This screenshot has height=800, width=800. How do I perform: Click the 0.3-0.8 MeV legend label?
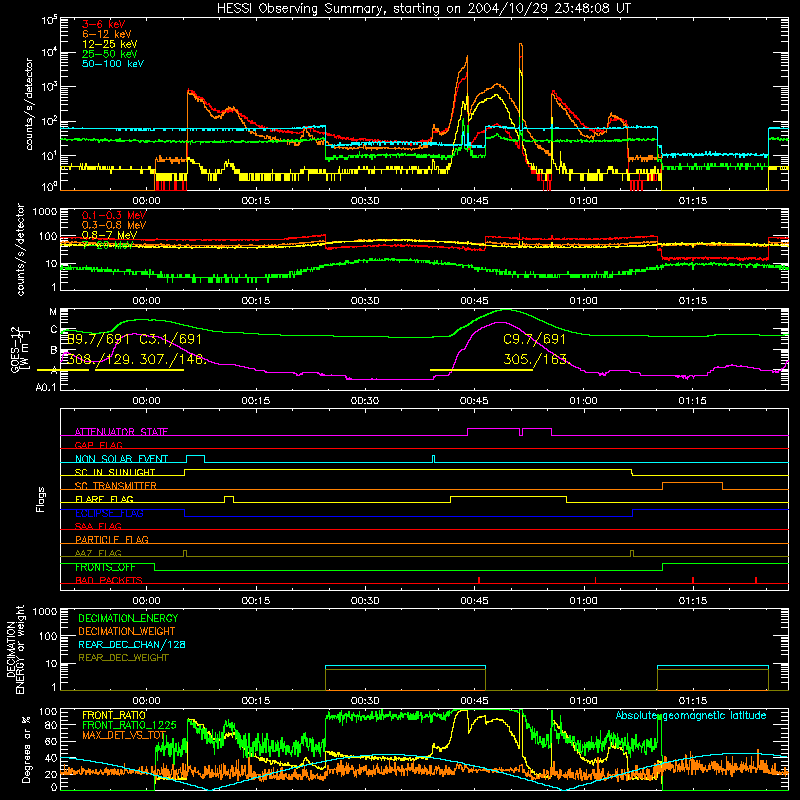point(114,225)
